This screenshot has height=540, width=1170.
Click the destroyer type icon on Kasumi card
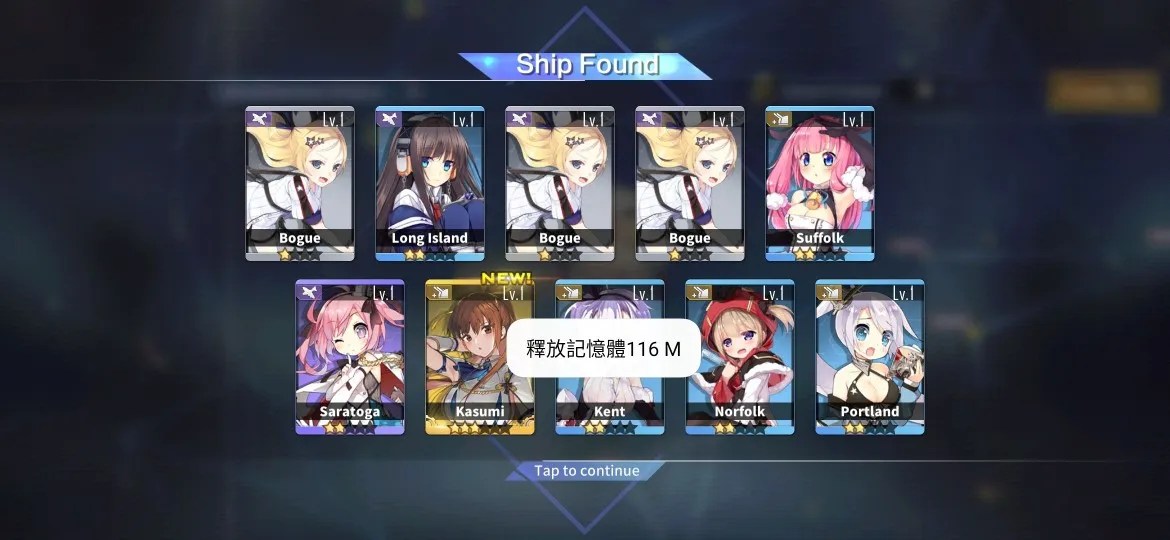[x=439, y=291]
